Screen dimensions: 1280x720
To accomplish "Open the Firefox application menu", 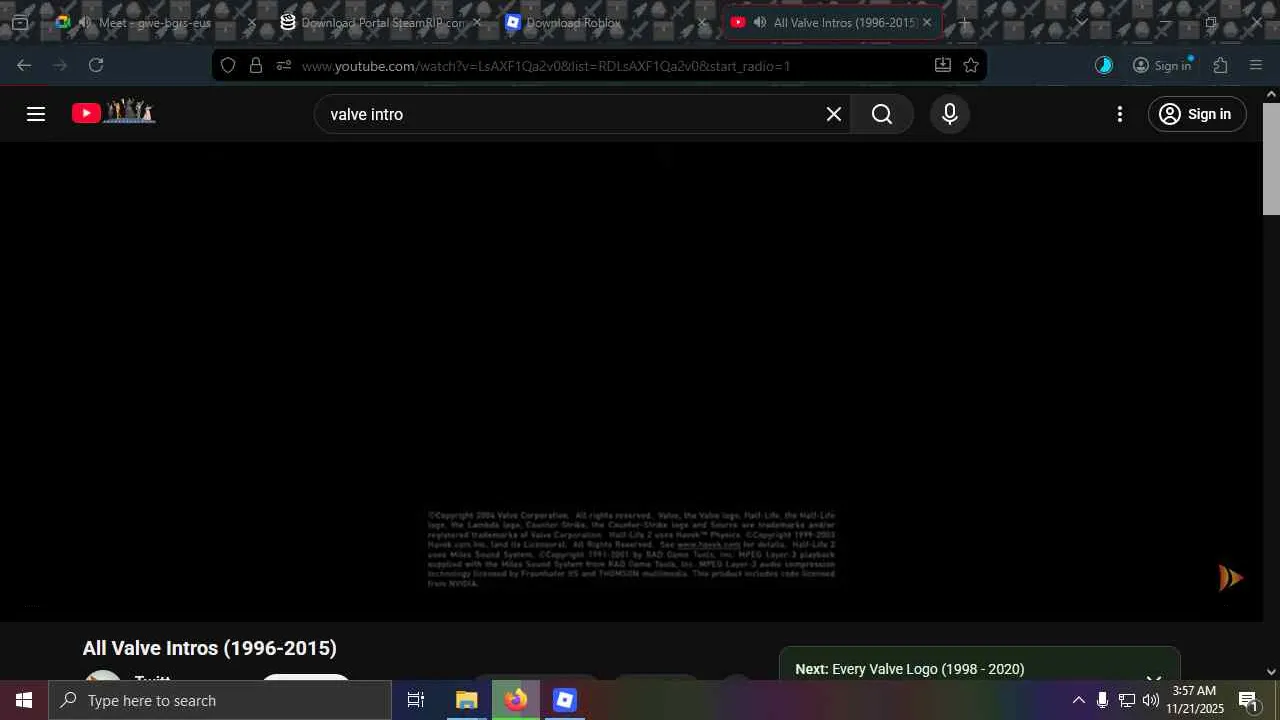I will tap(1256, 65).
